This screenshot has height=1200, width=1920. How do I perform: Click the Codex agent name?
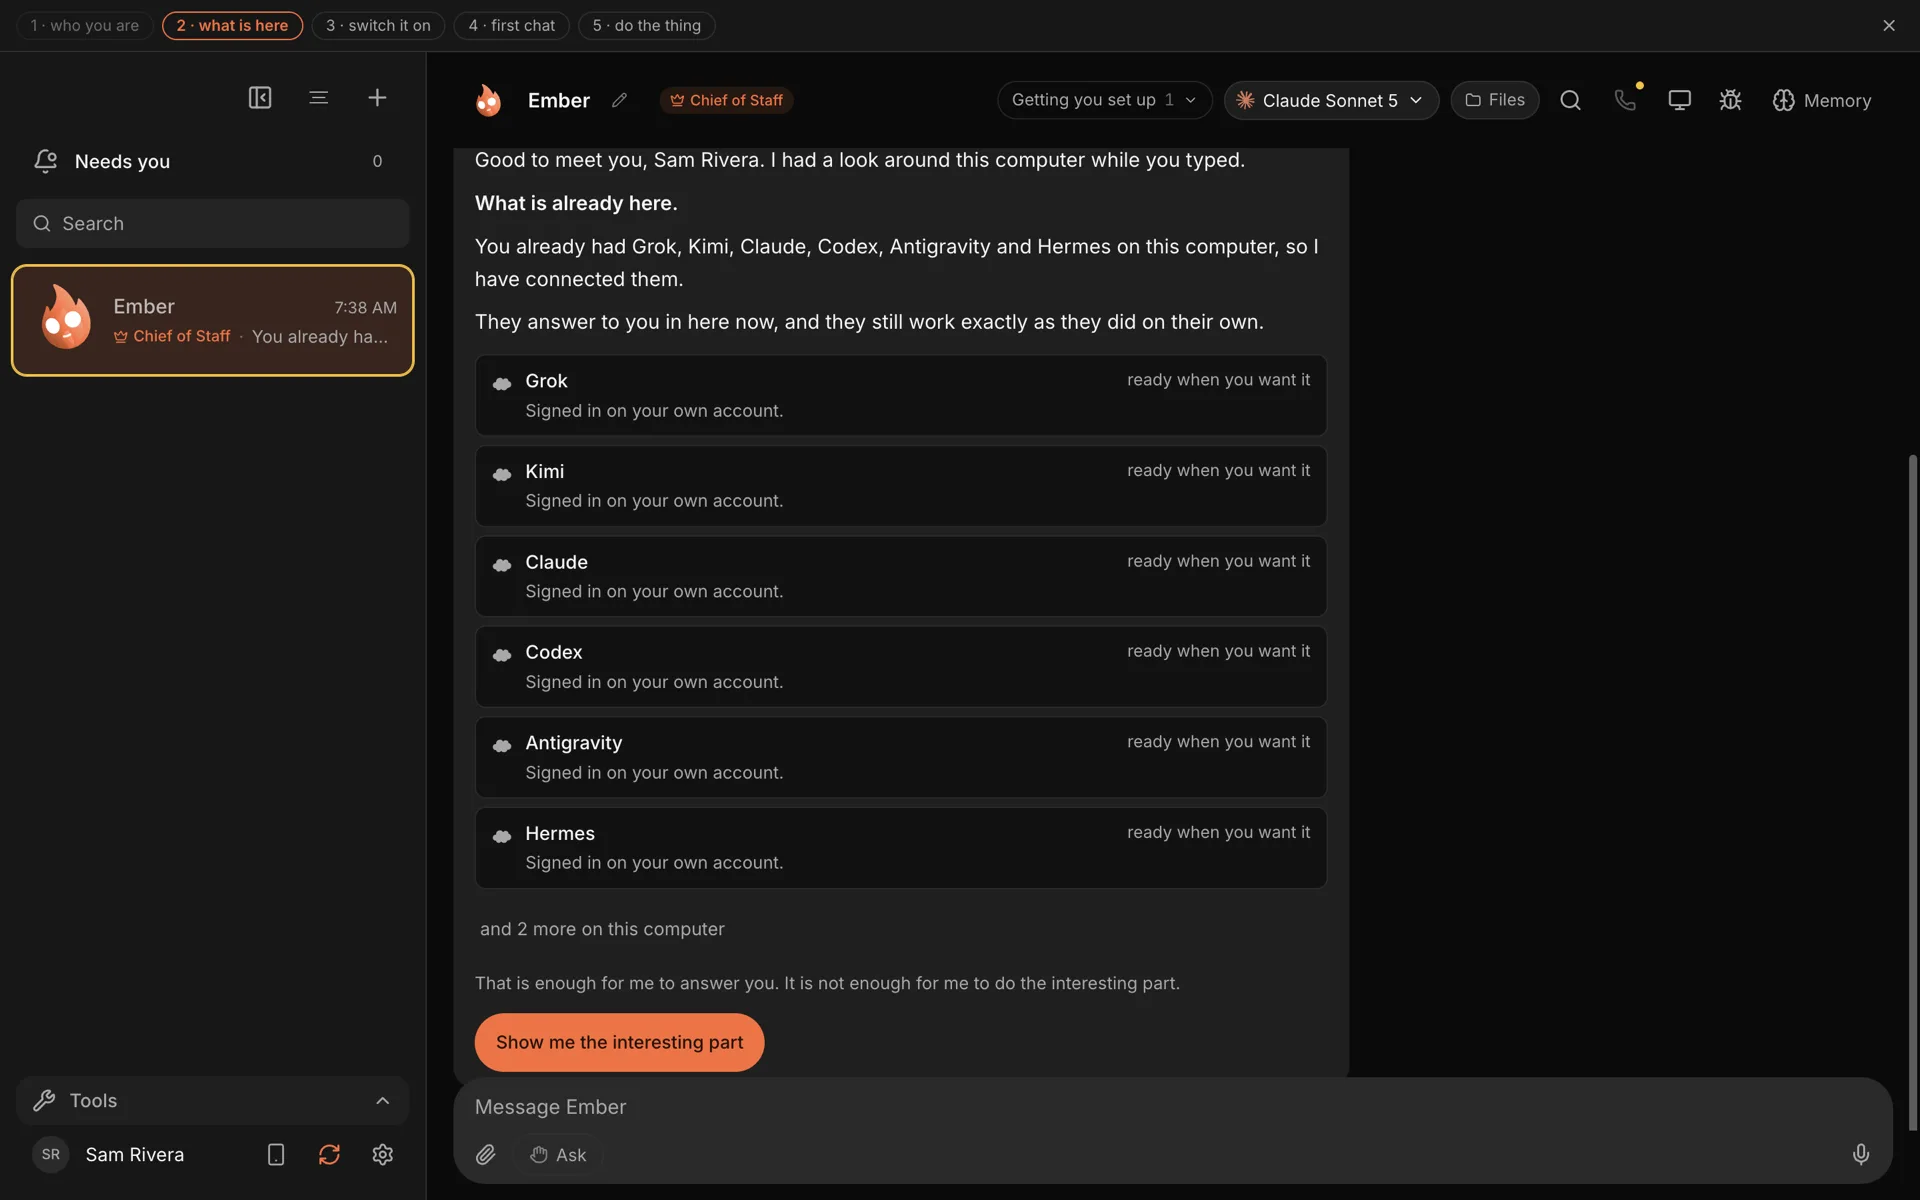click(x=554, y=652)
